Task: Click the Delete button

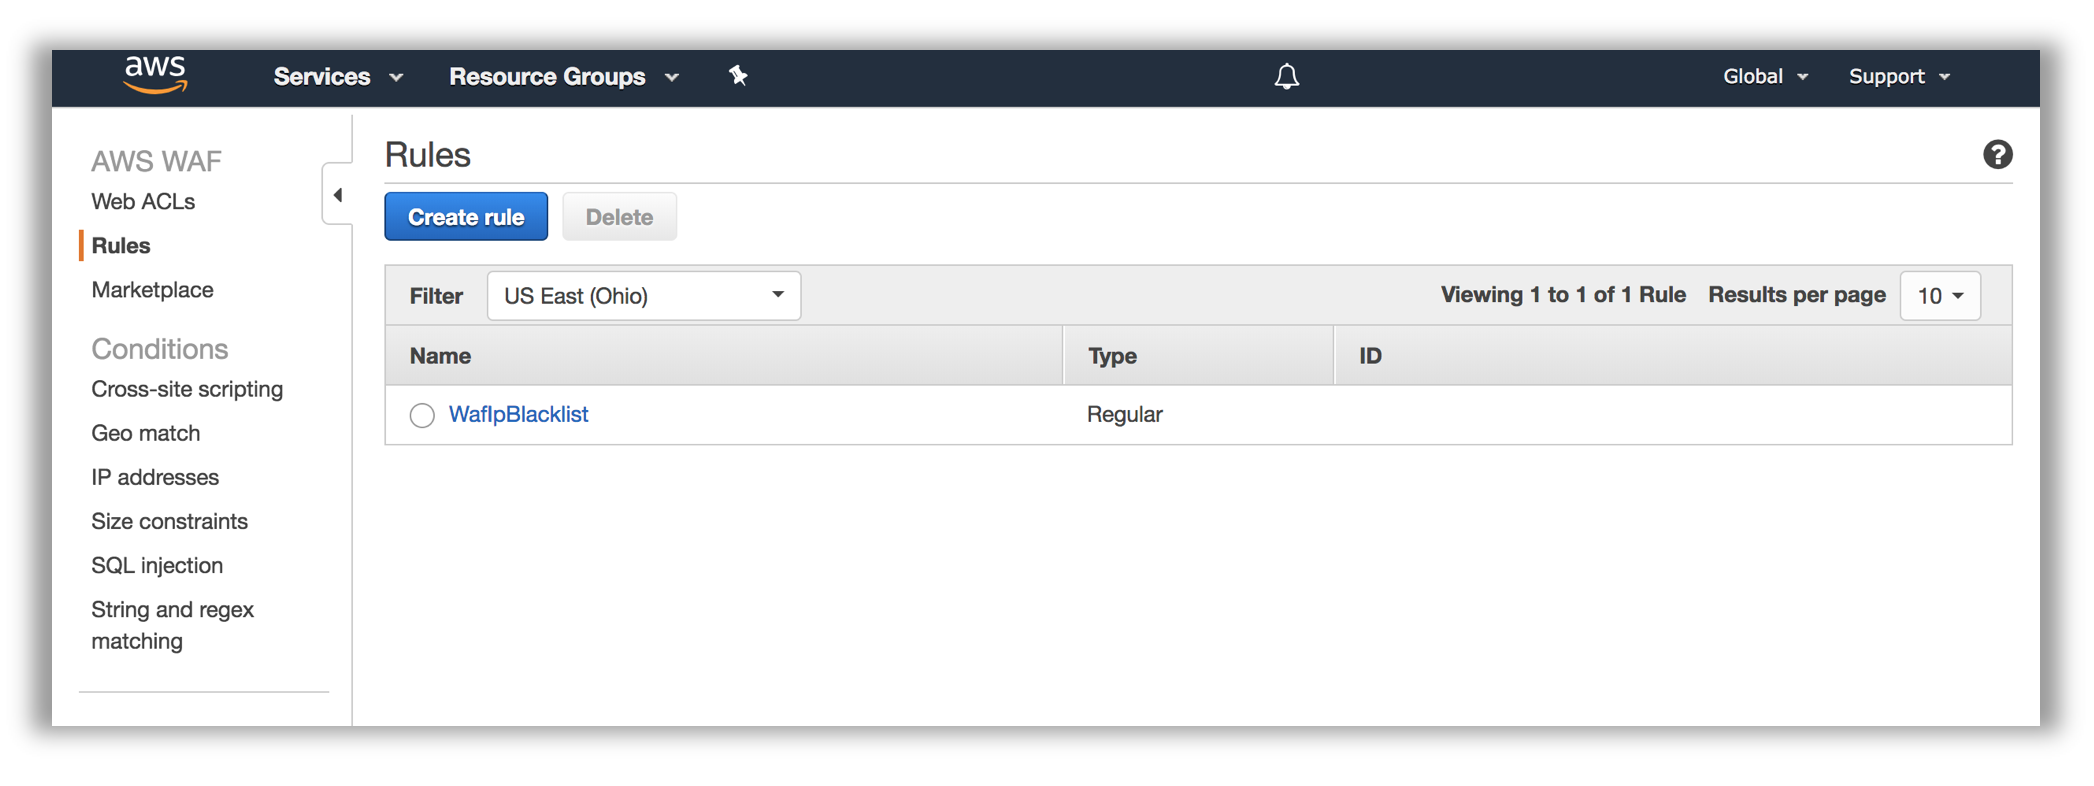Action: (x=619, y=217)
